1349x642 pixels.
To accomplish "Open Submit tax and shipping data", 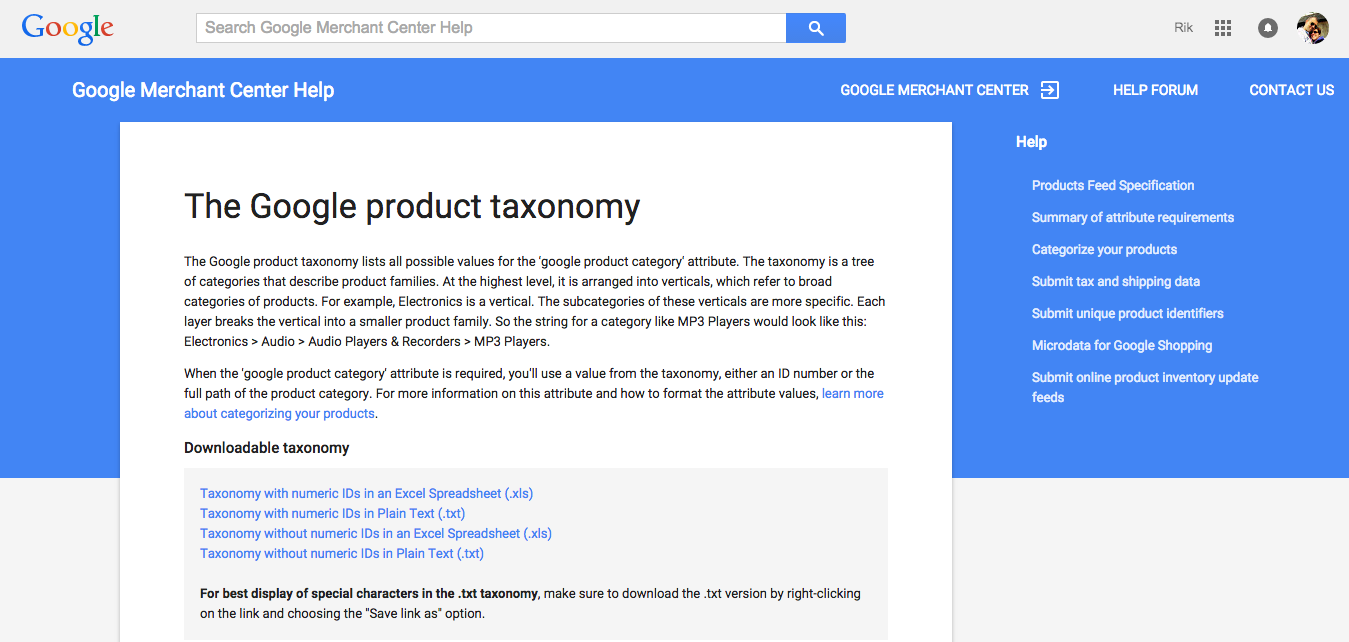I will [x=1116, y=281].
